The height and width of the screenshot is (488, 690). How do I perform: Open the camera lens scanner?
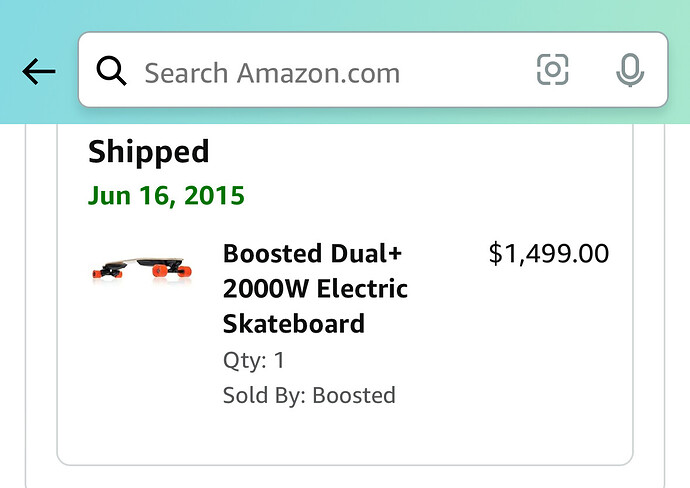[x=552, y=70]
